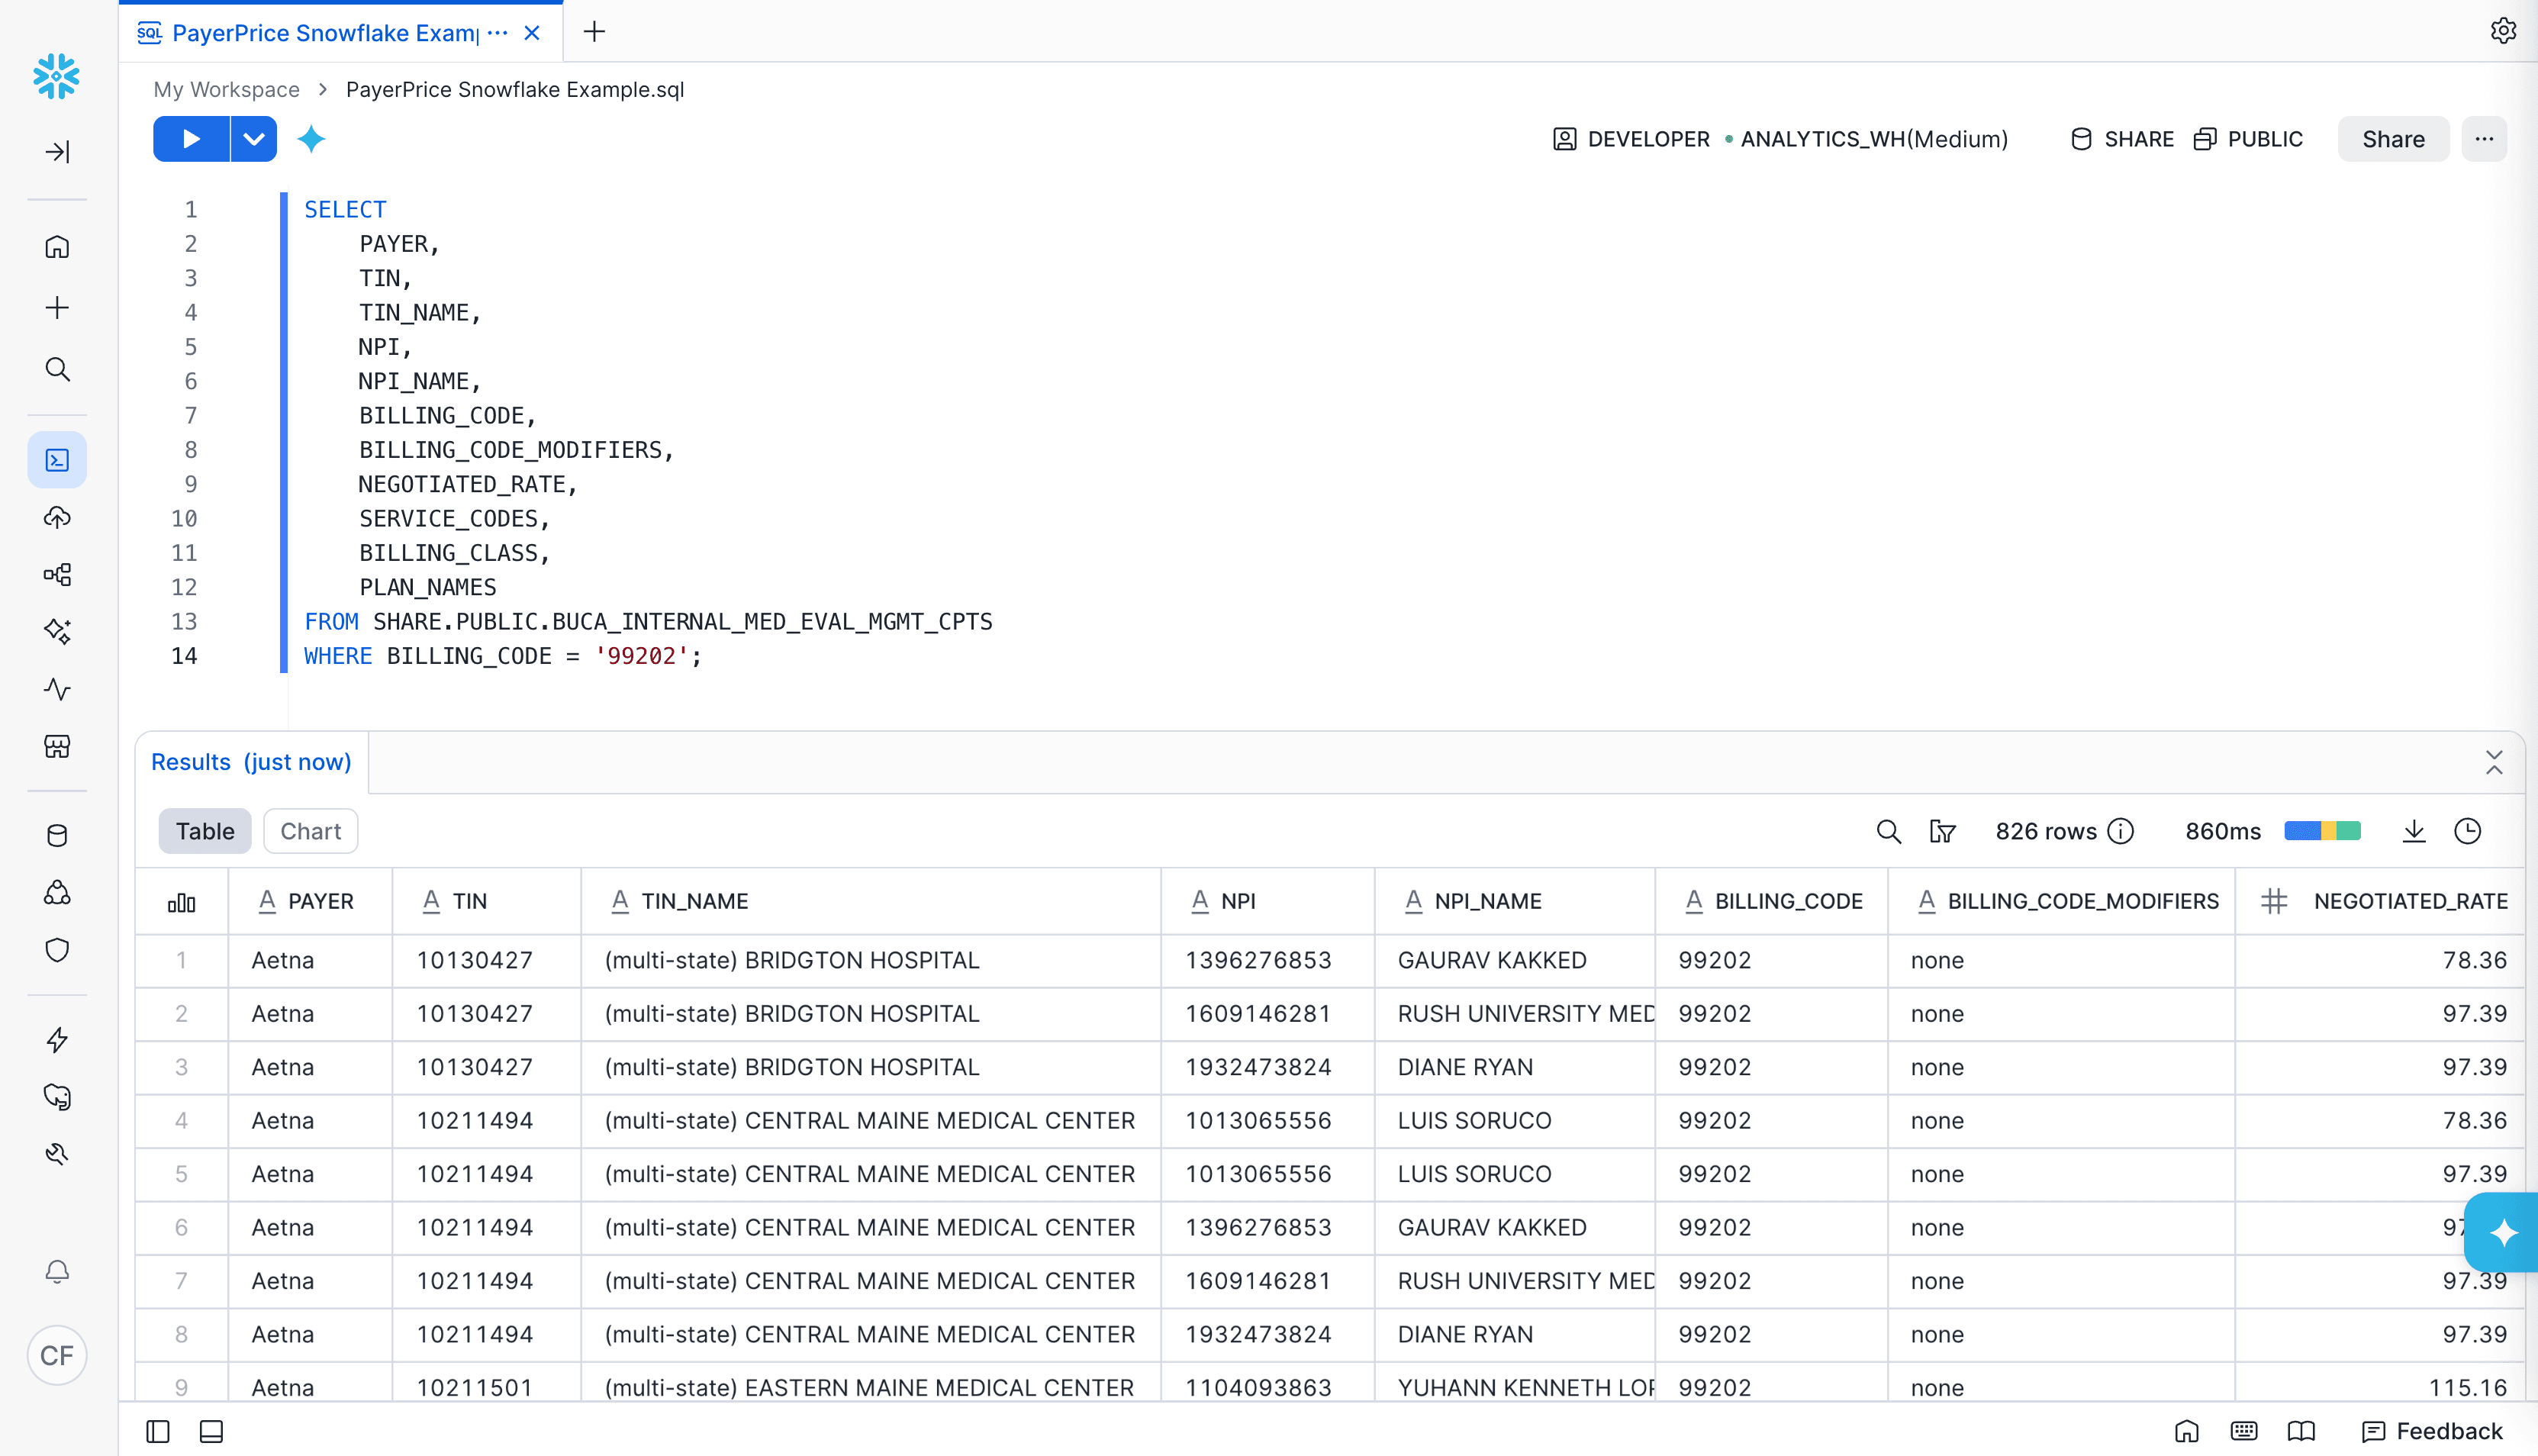Screen dimensions: 2538x1456
Task: Click the search icon in the Results toolbar
Action: click(1889, 831)
